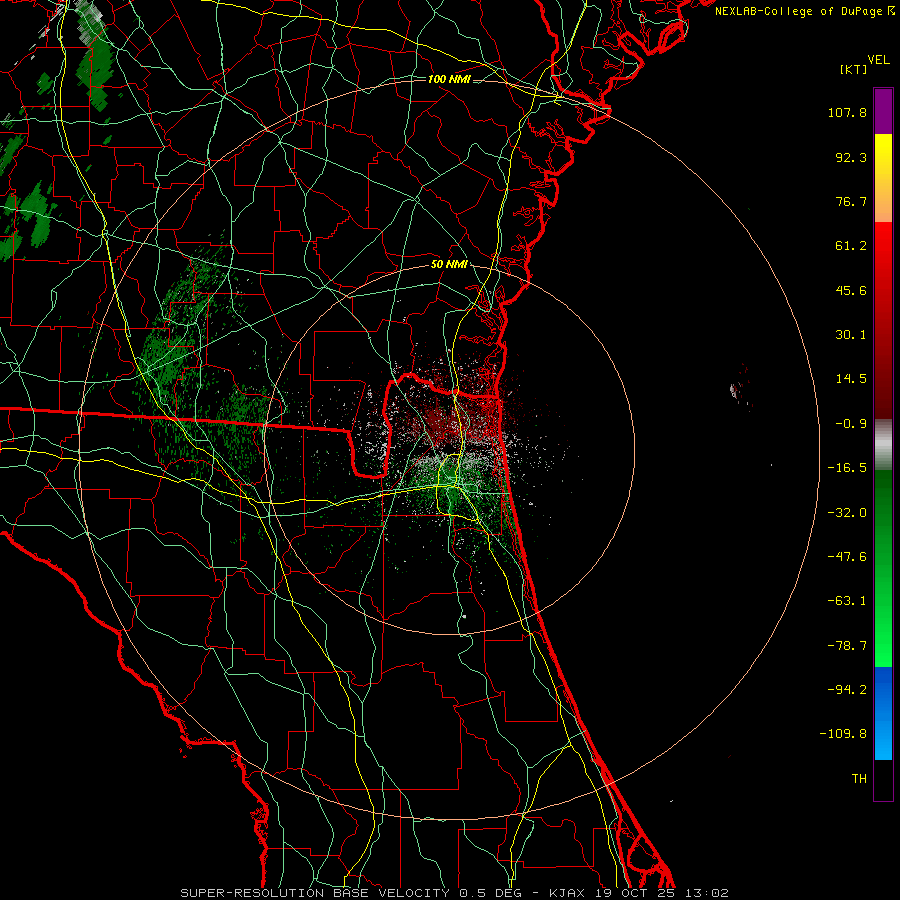Select the -47.6 legend value
The width and height of the screenshot is (900, 900).
847,557
